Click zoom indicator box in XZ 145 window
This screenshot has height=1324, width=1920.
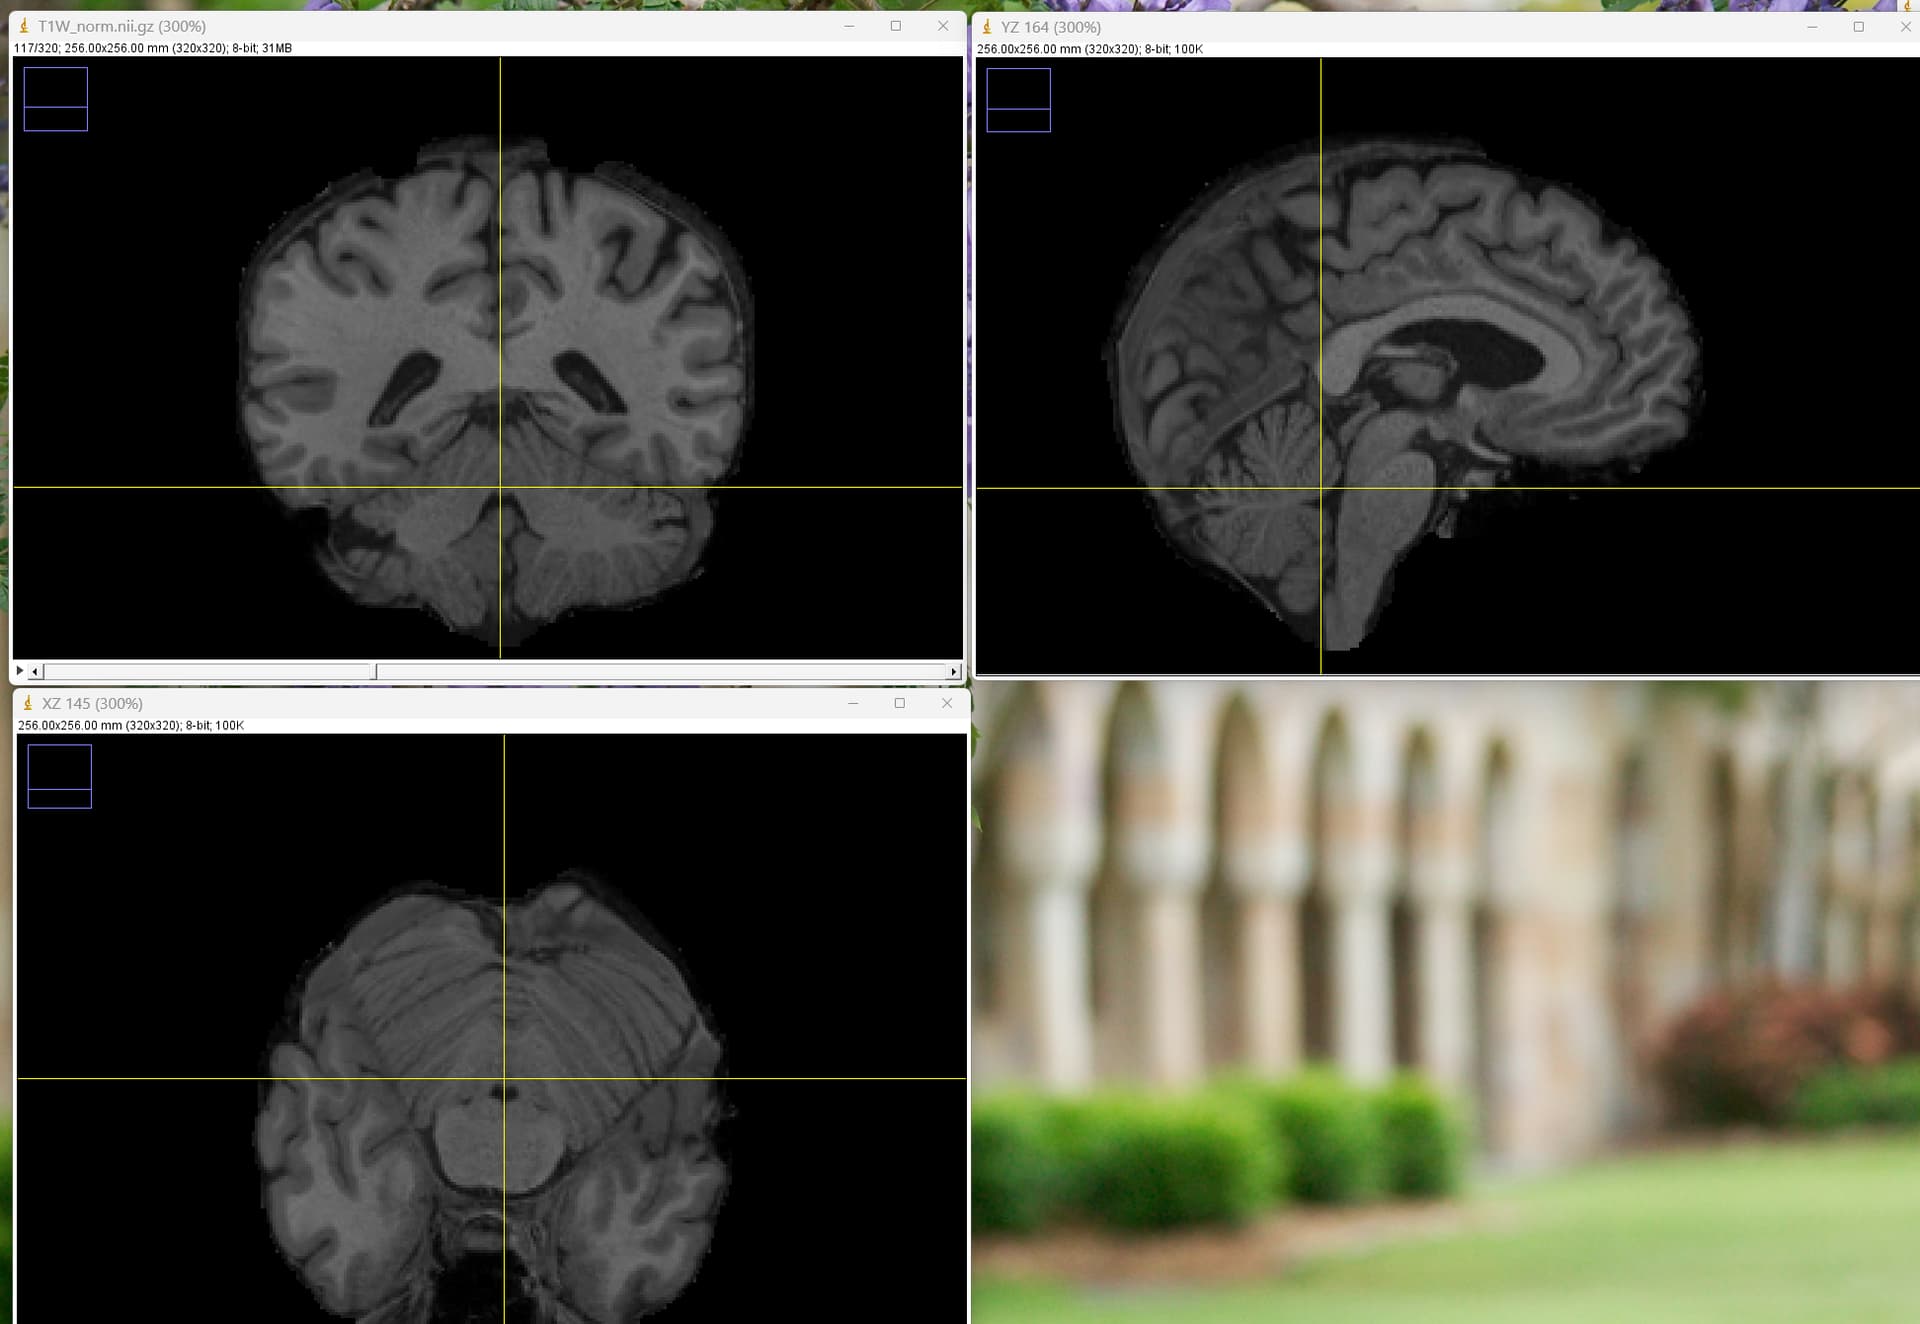pyautogui.click(x=60, y=776)
